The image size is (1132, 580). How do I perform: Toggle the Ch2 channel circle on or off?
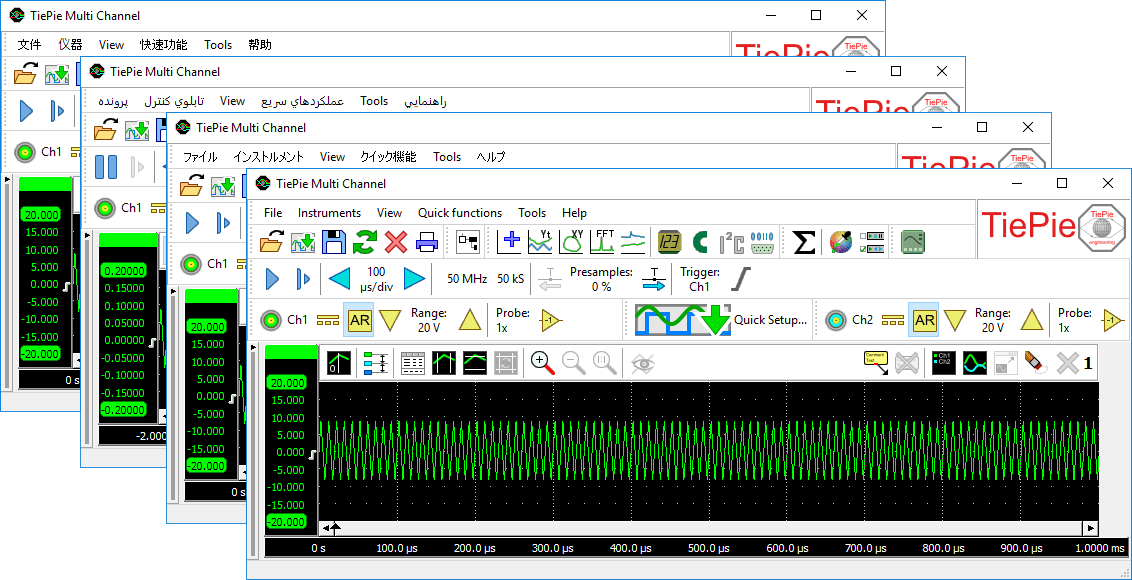point(836,320)
